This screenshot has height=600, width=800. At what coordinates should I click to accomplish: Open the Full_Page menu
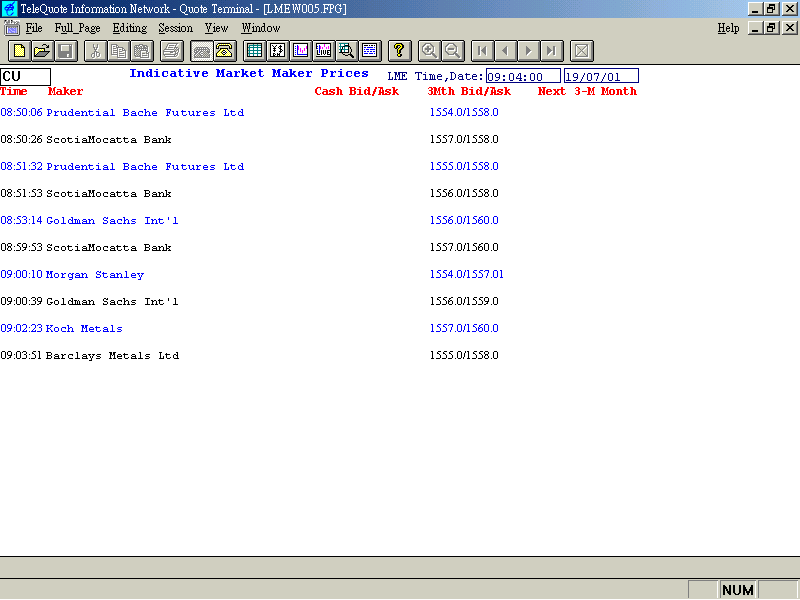[77, 28]
